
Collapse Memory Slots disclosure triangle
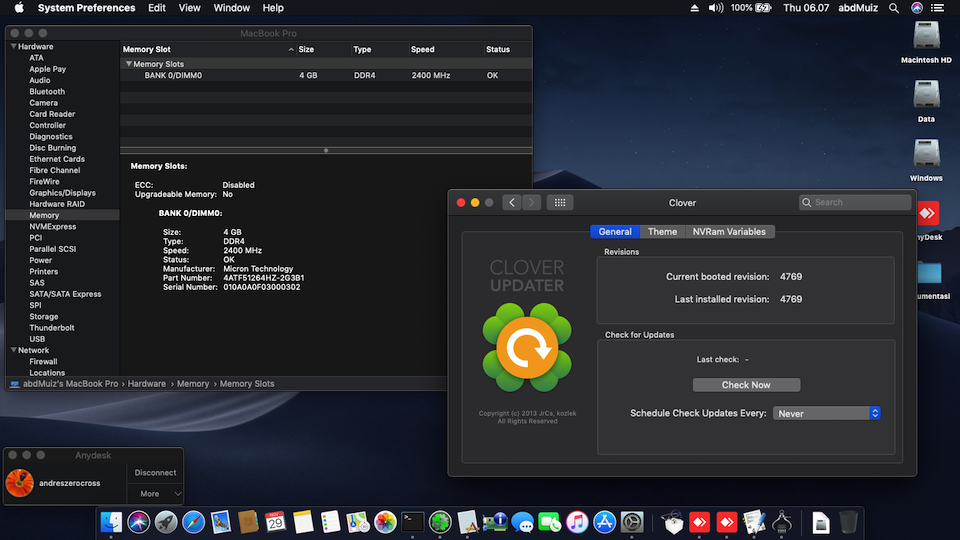pyautogui.click(x=129, y=64)
